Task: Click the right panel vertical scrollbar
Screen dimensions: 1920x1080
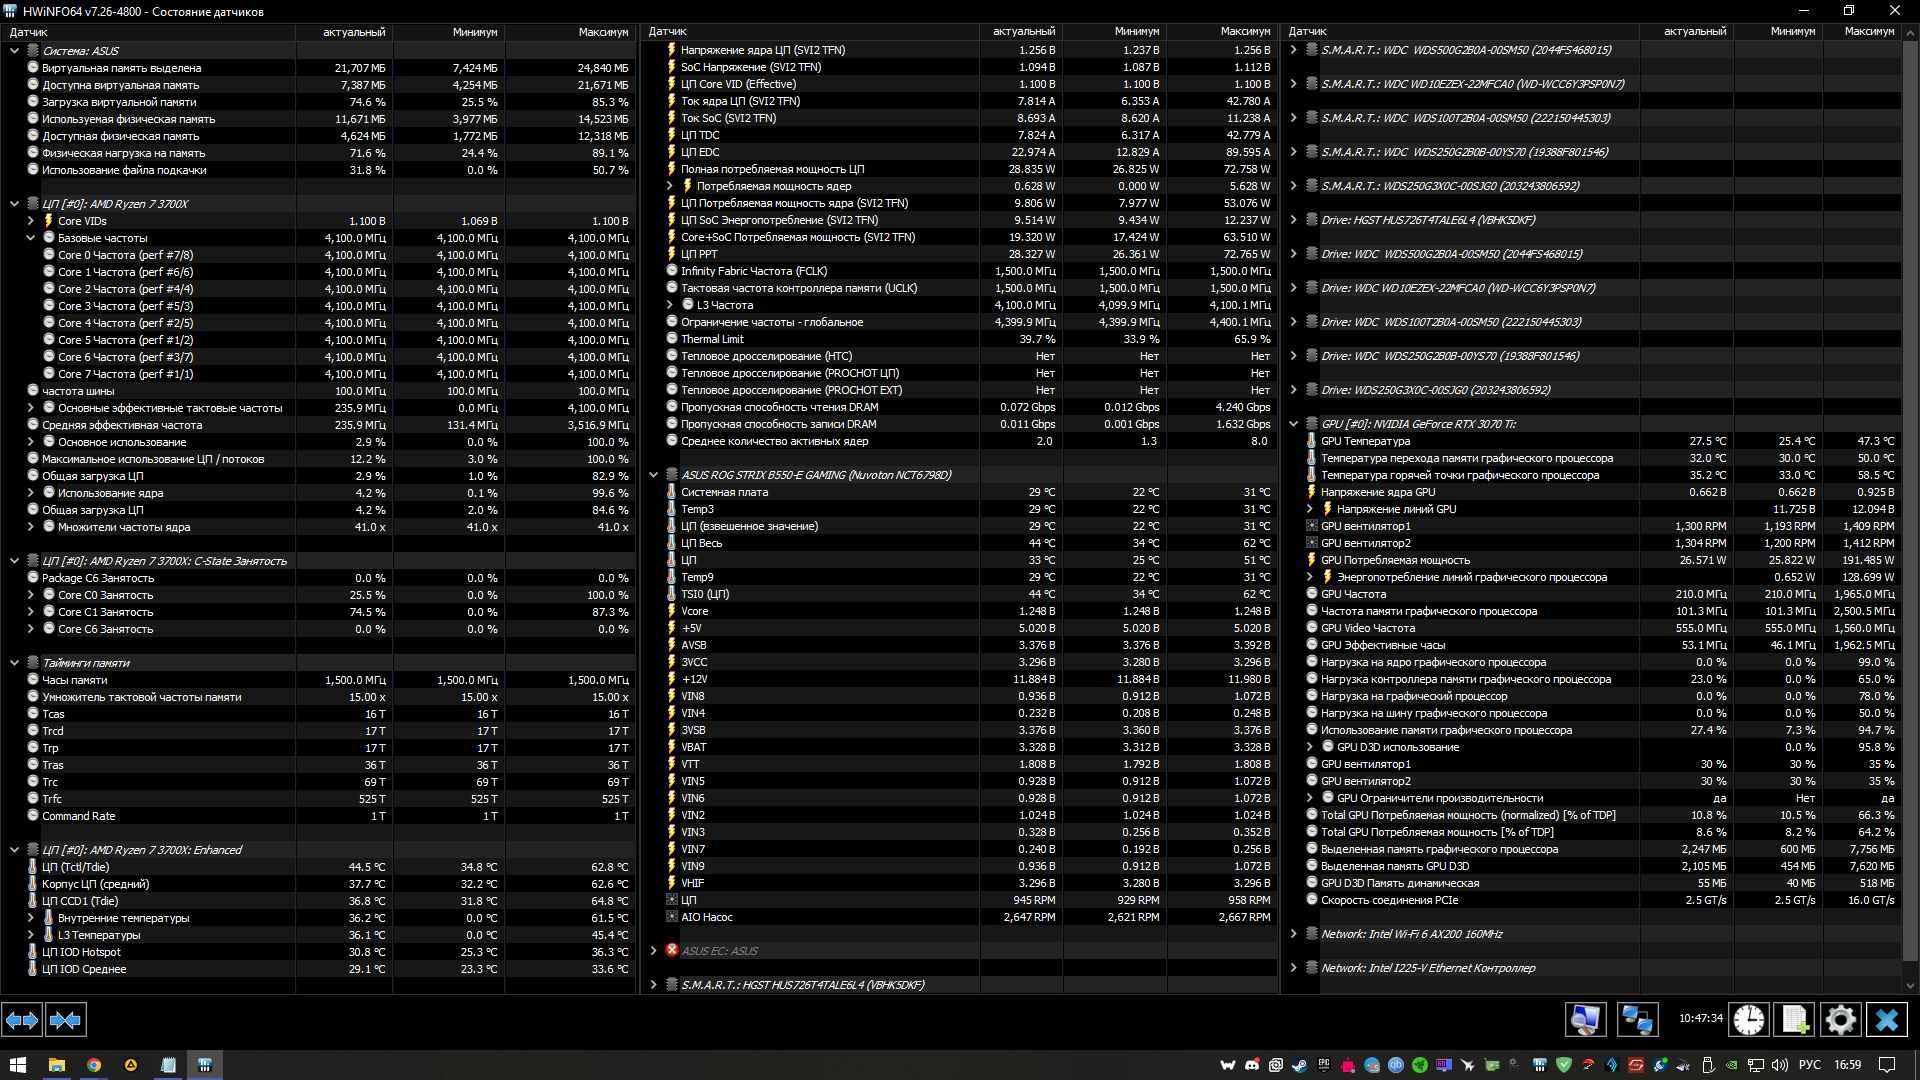Action: 1910,500
